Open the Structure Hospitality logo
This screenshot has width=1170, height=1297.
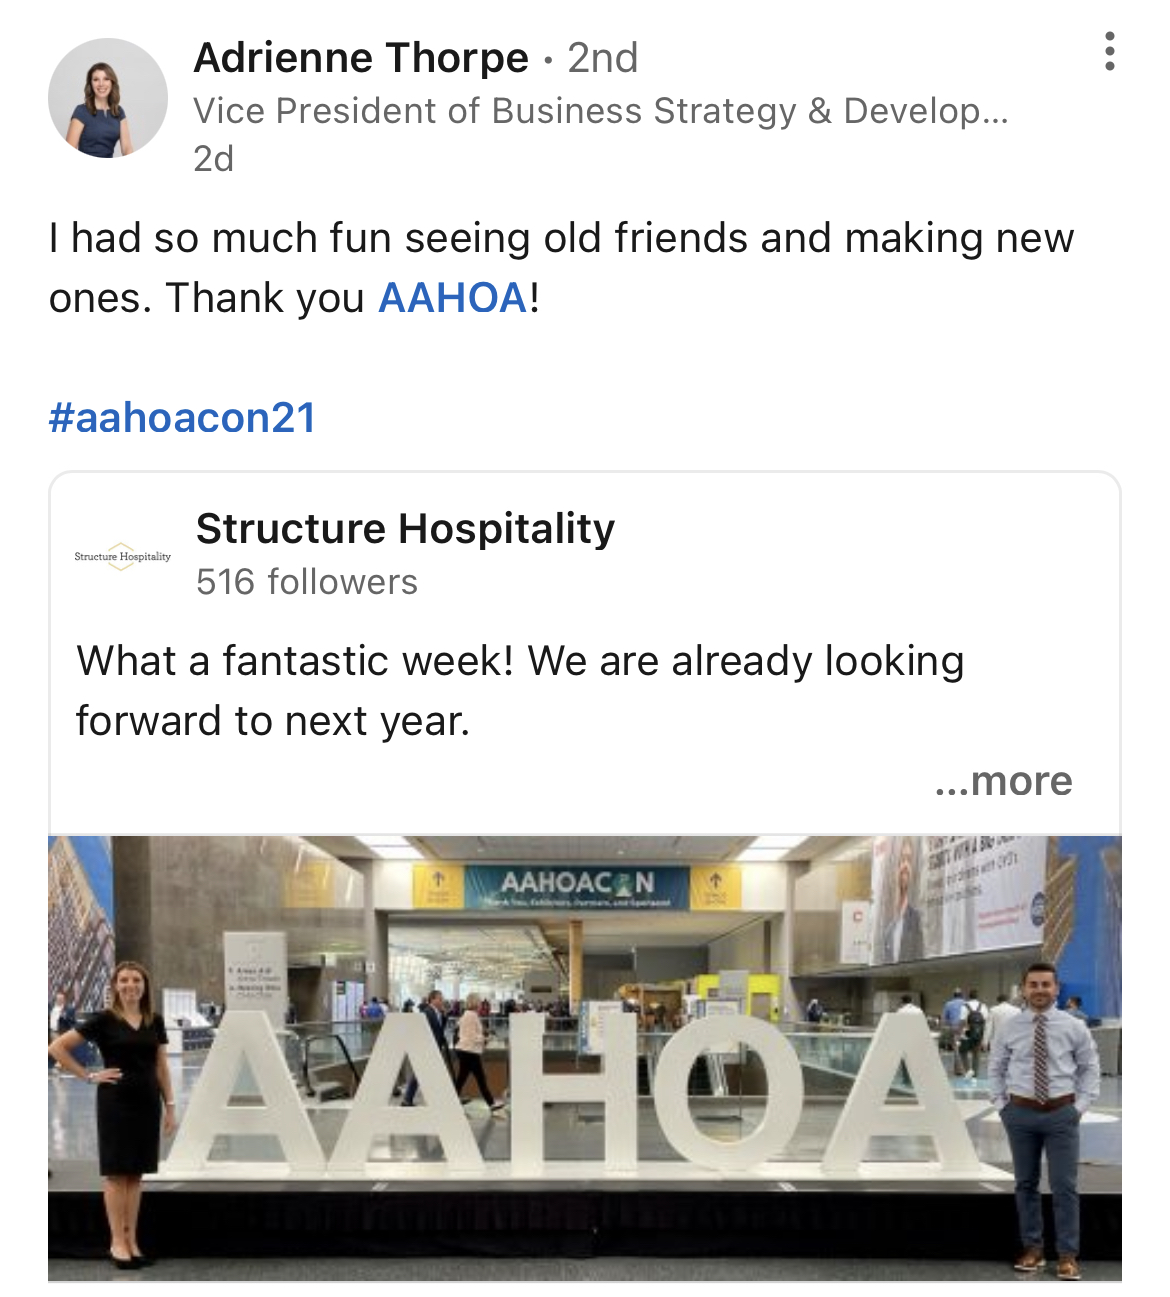click(x=122, y=556)
